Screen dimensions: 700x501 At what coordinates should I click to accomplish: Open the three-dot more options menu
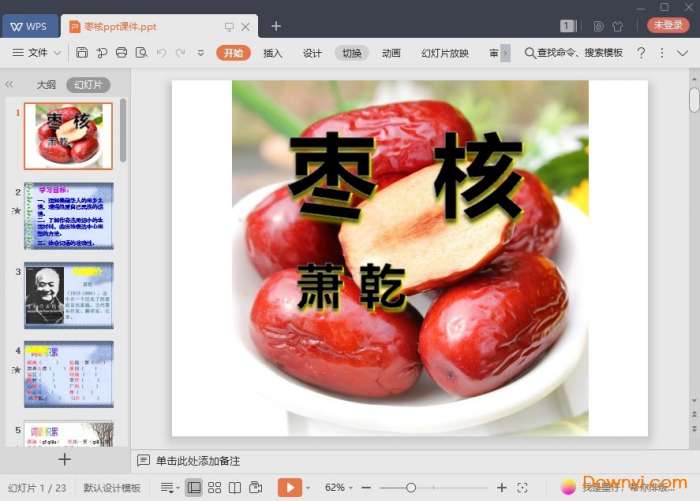click(662, 53)
